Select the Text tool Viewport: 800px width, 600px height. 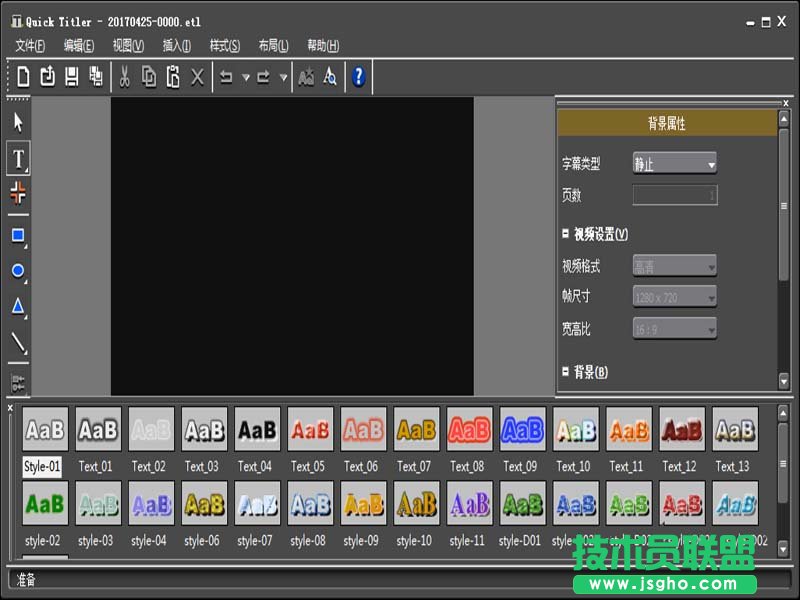click(16, 157)
